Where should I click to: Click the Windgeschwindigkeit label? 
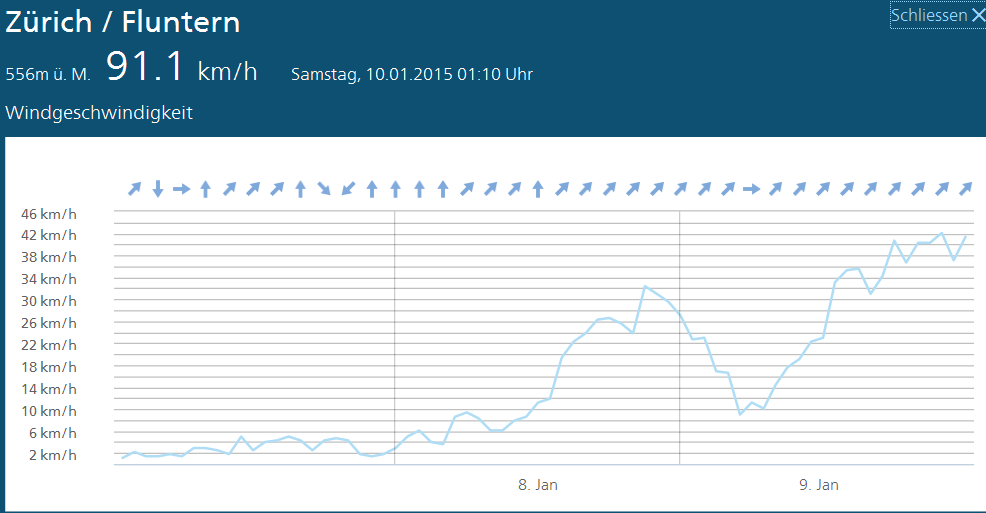click(x=99, y=113)
